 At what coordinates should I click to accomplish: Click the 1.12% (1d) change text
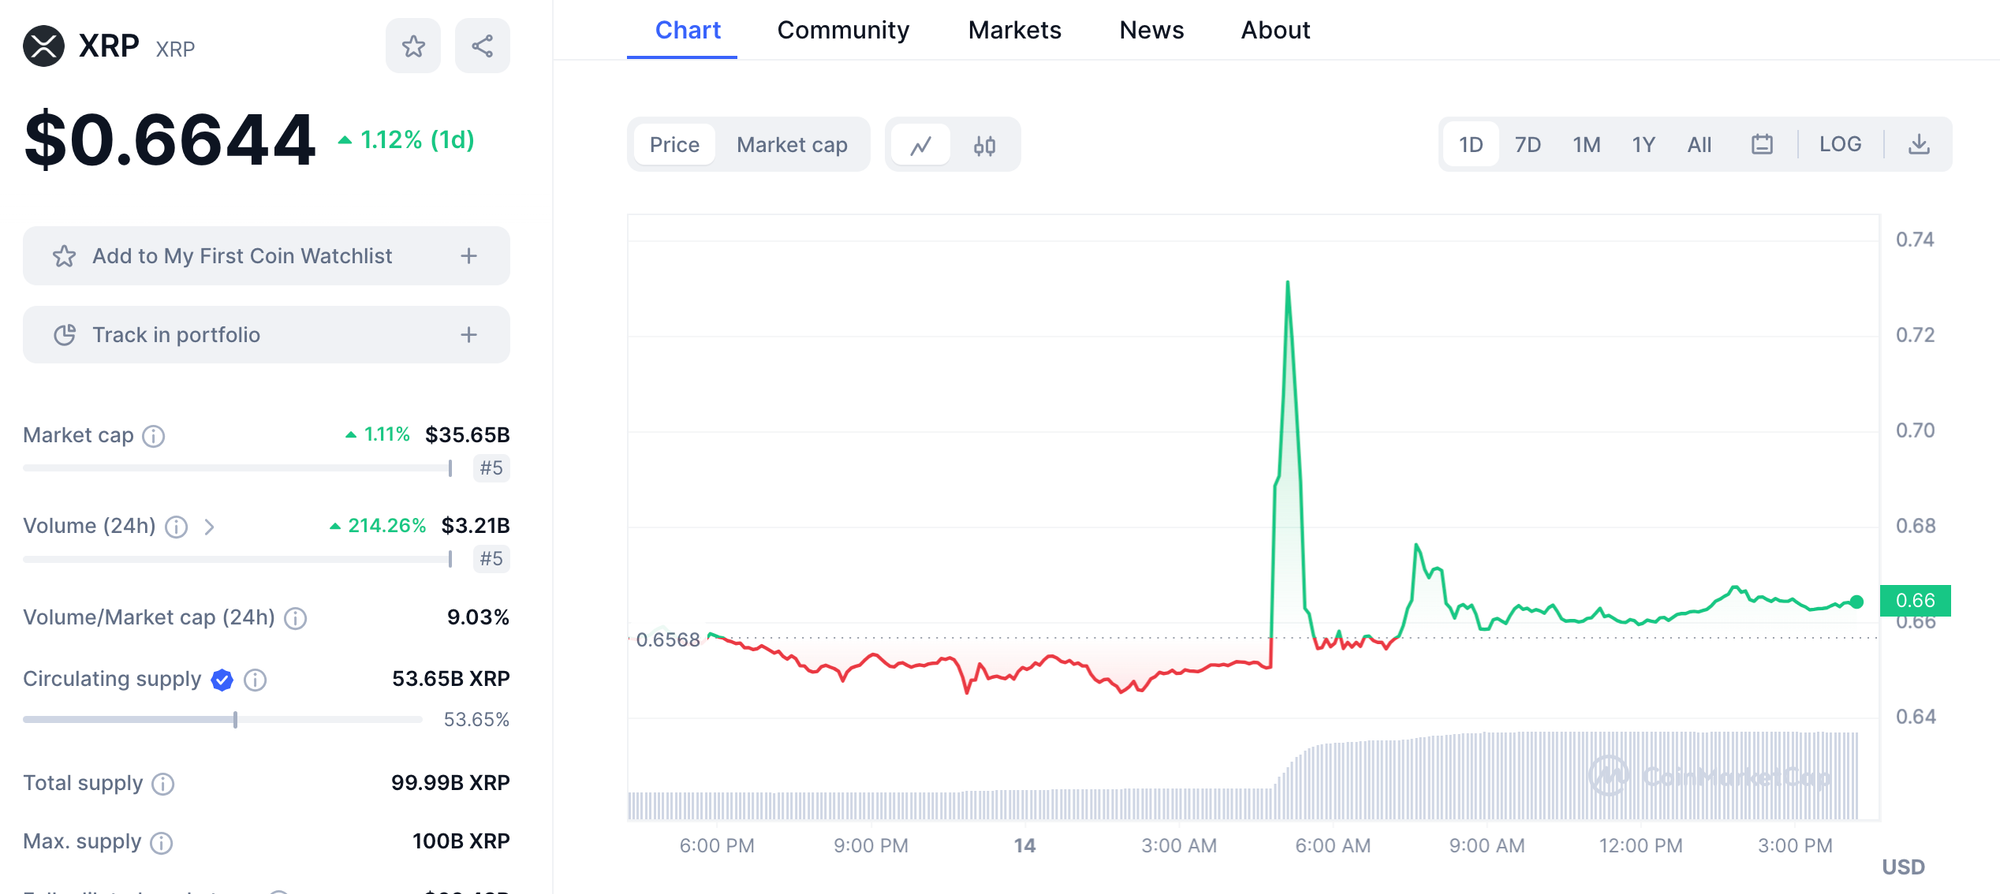pos(406,140)
